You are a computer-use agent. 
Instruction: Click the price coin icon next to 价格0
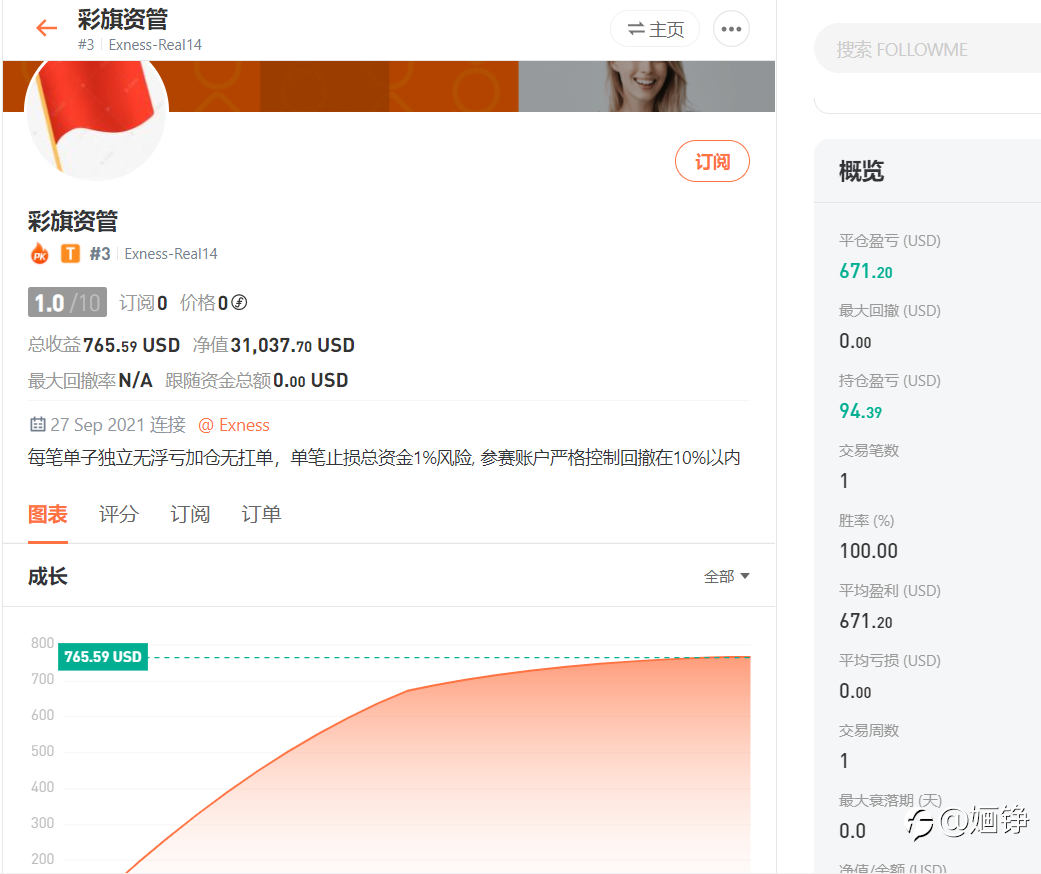(239, 303)
